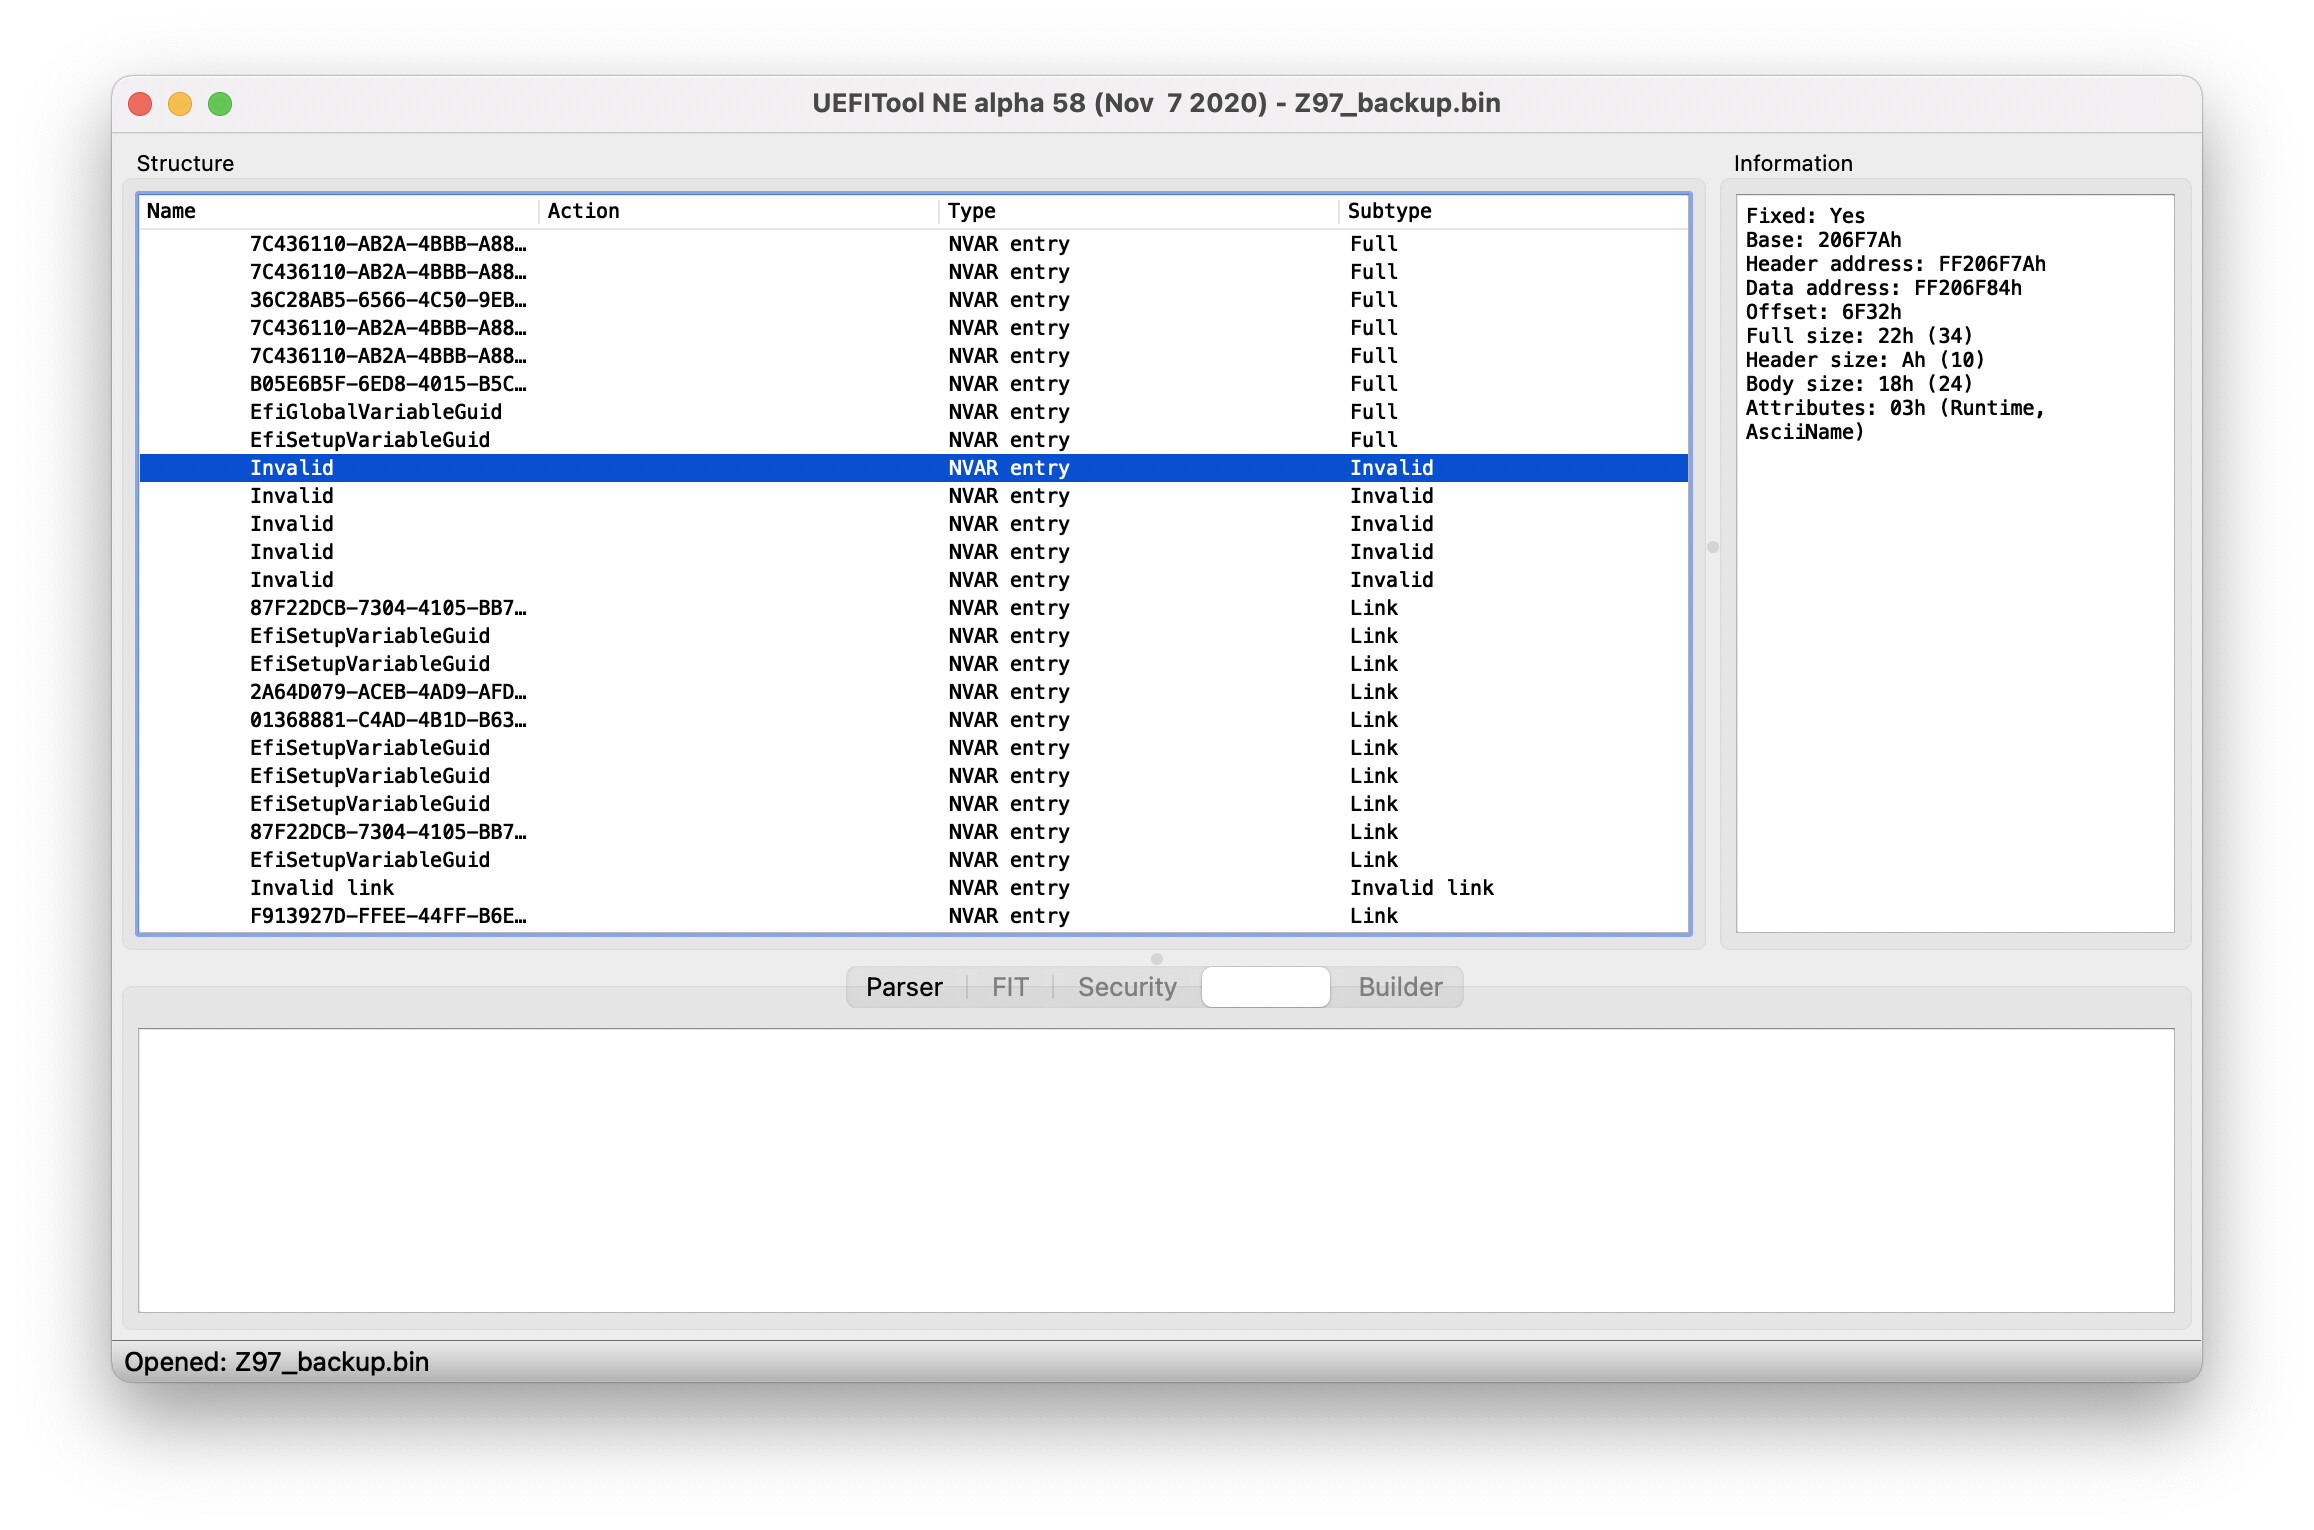Click the 'Attributes: 03h (Runtime,' line
This screenshot has height=1530, width=2314.
tap(1895, 408)
